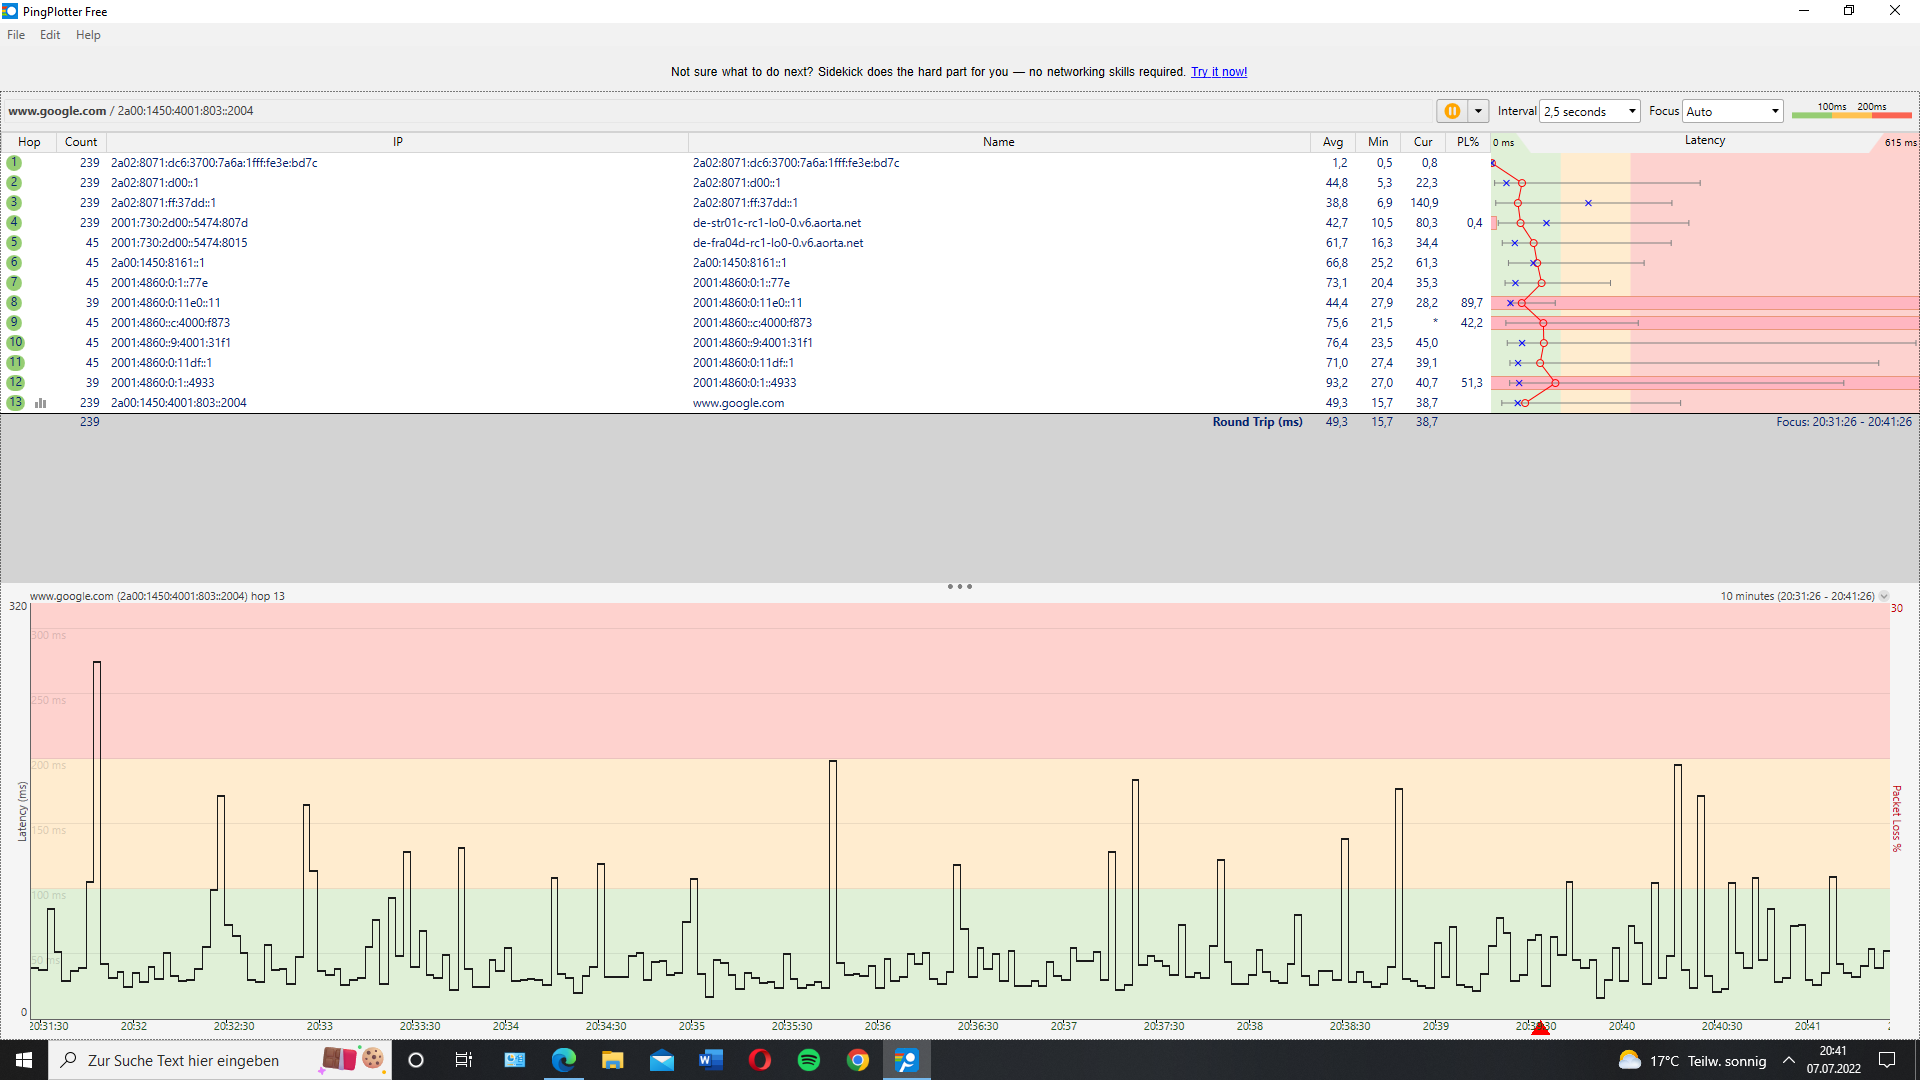Screen dimensions: 1920x1080
Task: Open the dropdown arrow beside the pause button
Action: point(1478,111)
